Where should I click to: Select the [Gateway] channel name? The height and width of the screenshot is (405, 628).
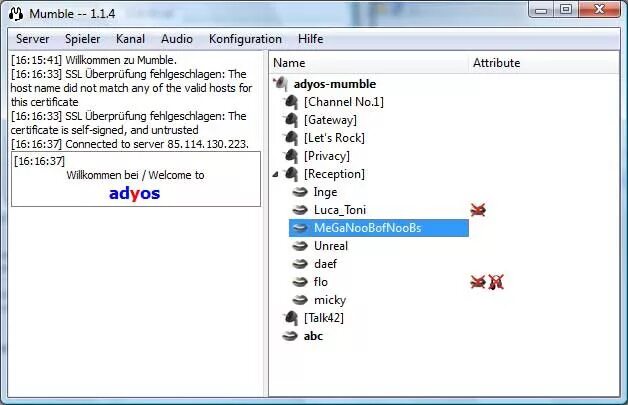point(330,120)
